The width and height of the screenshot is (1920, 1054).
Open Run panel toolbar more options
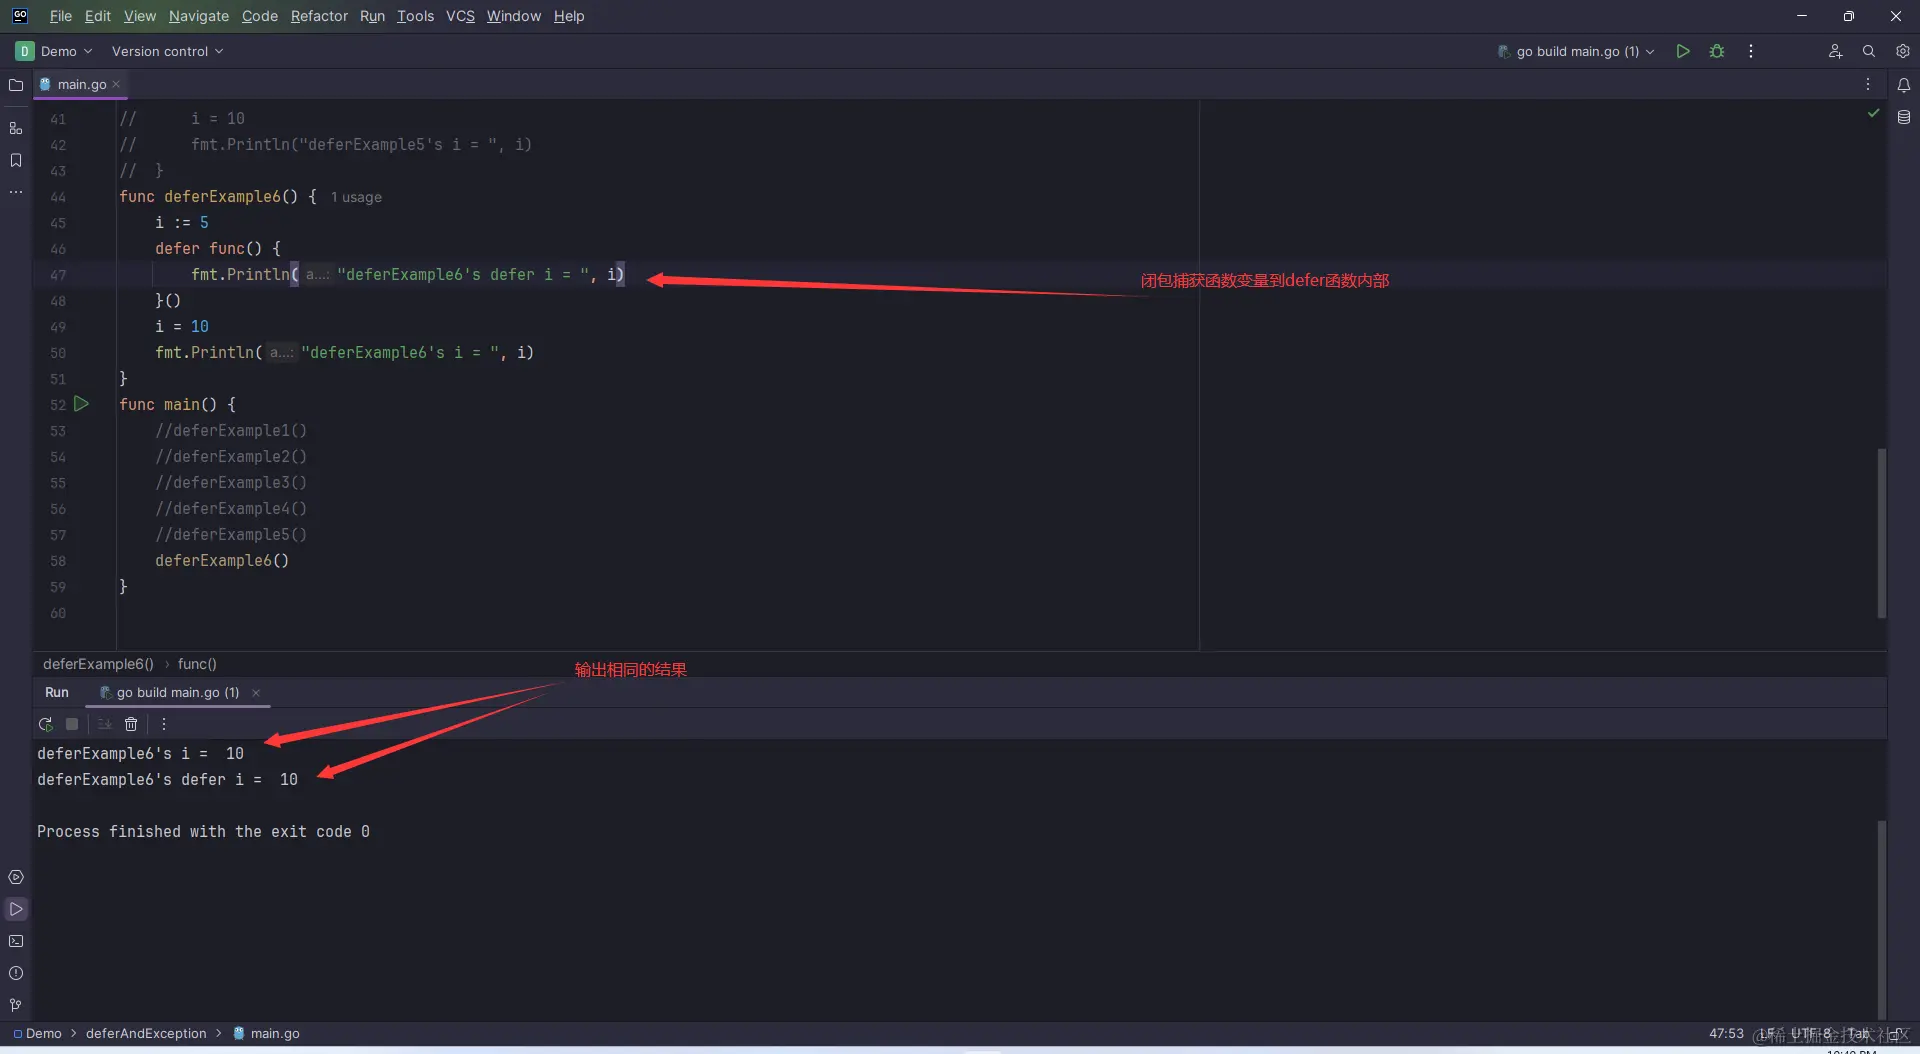pos(164,724)
